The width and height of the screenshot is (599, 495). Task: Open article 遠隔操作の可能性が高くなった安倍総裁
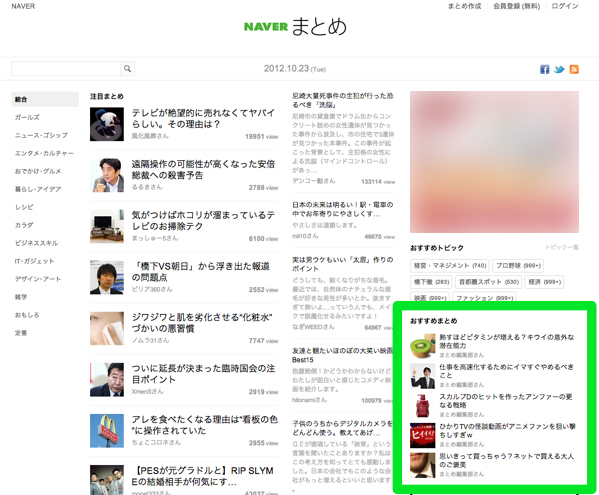point(203,170)
